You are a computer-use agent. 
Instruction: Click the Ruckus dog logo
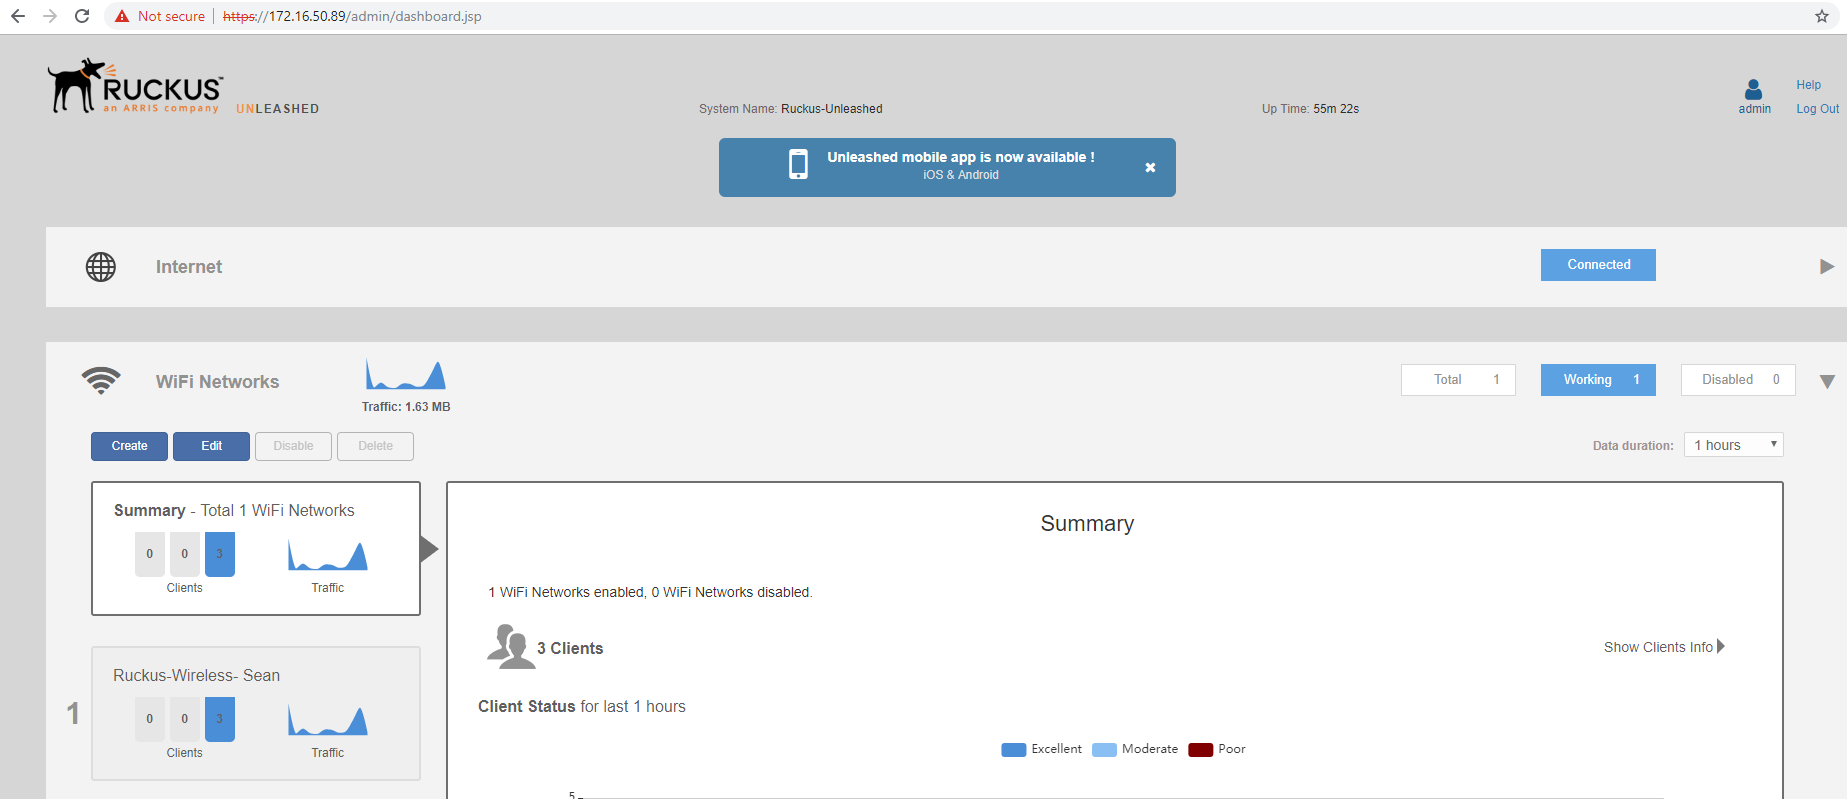tap(78, 85)
